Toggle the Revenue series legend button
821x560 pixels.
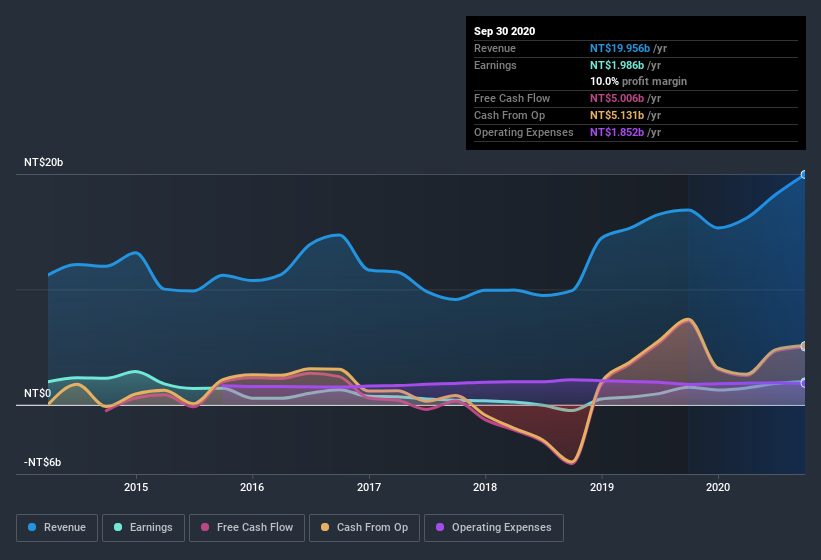pyautogui.click(x=57, y=528)
